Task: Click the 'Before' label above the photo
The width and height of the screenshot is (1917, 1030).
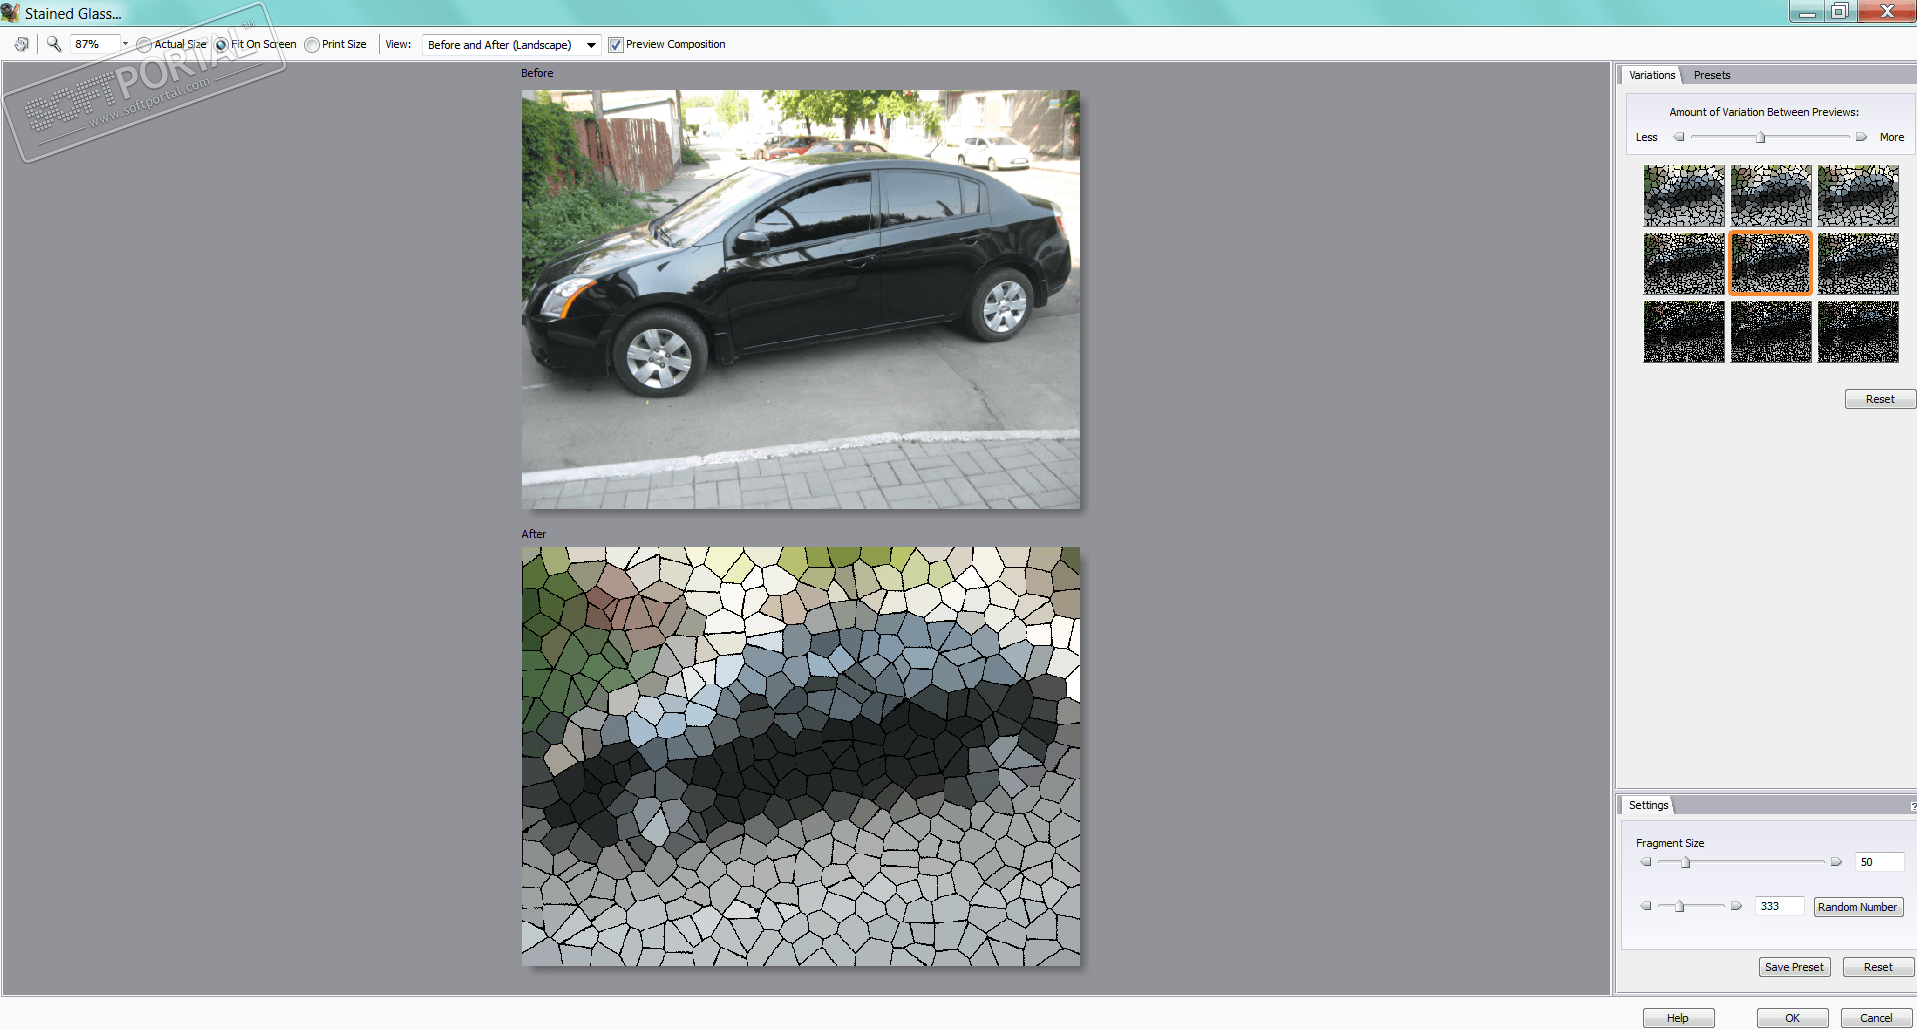Action: (537, 73)
